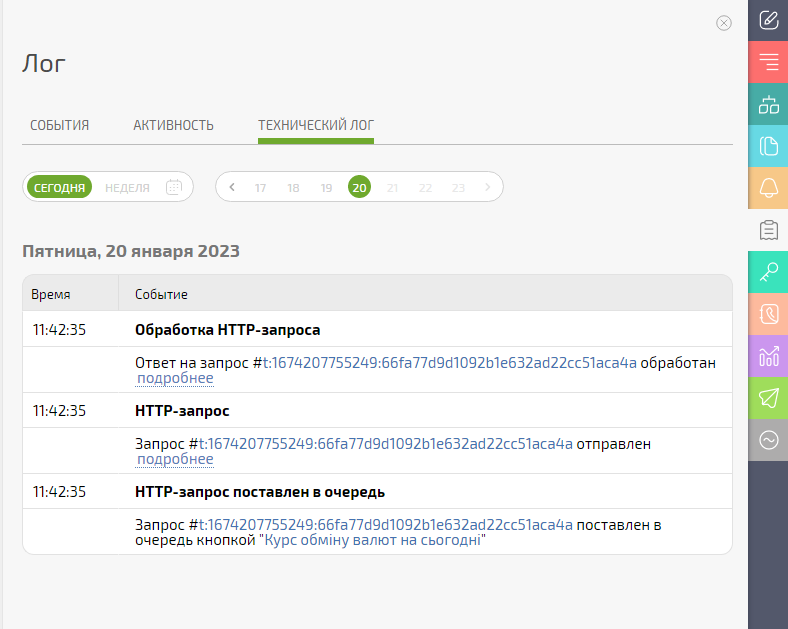This screenshot has width=788, height=629.
Task: Click the Событие column header
Action: [161, 294]
